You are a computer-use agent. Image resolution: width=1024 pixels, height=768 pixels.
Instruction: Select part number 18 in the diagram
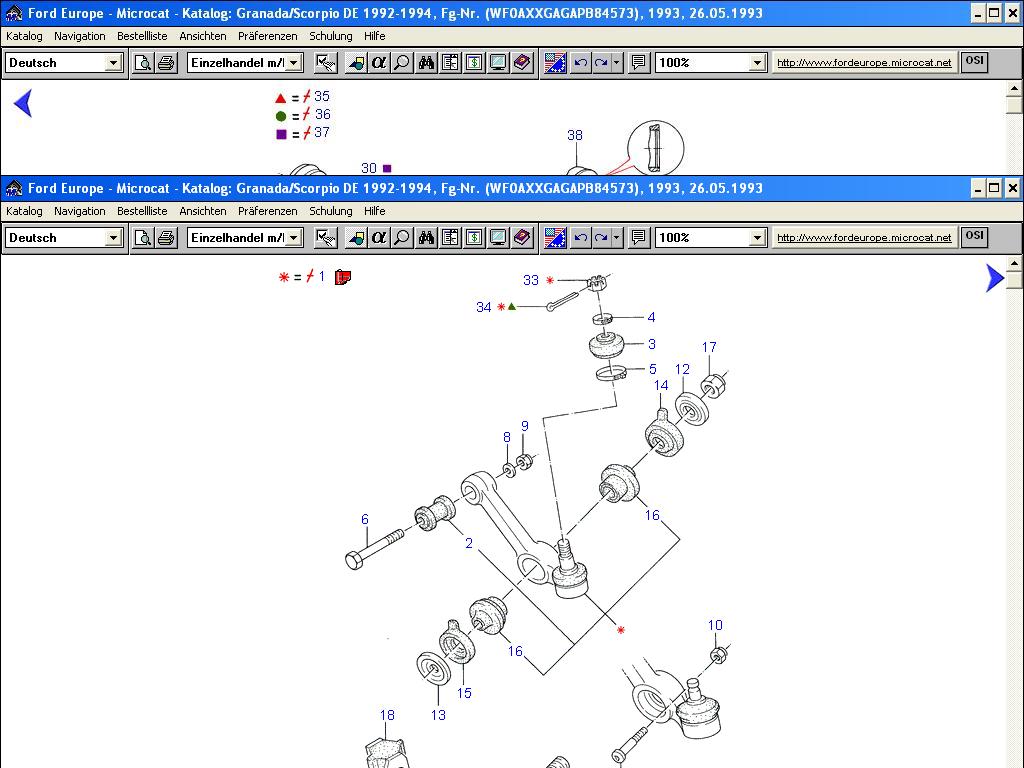[387, 715]
